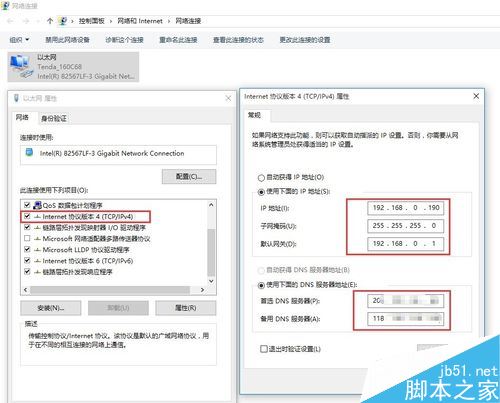Click the list's scroll down arrow
The image size is (500, 403).
[211, 281]
